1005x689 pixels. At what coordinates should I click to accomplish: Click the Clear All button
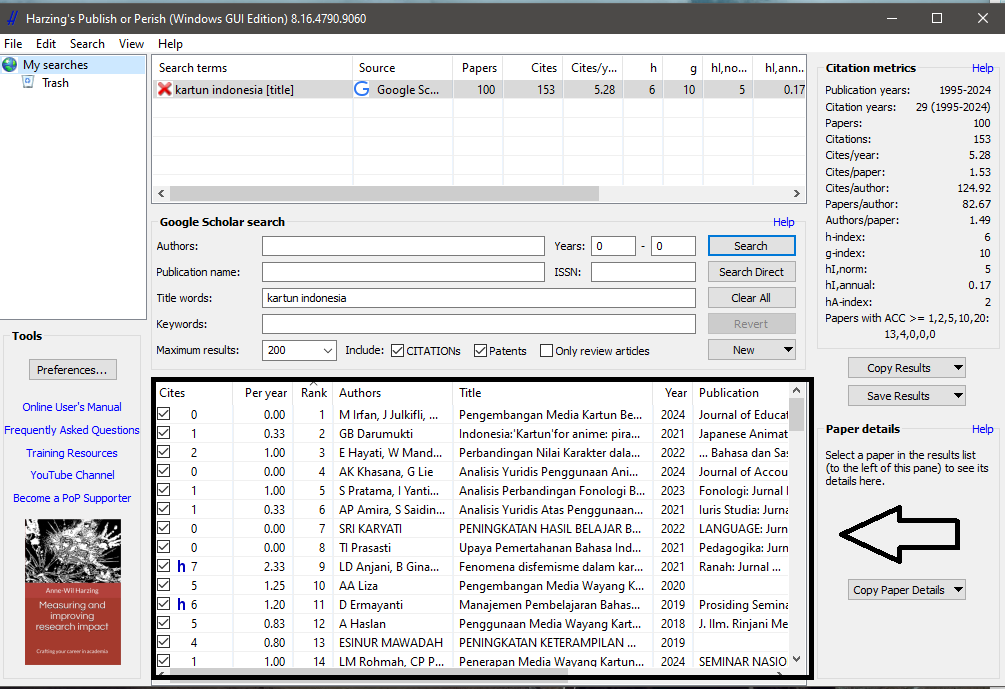[x=751, y=298]
